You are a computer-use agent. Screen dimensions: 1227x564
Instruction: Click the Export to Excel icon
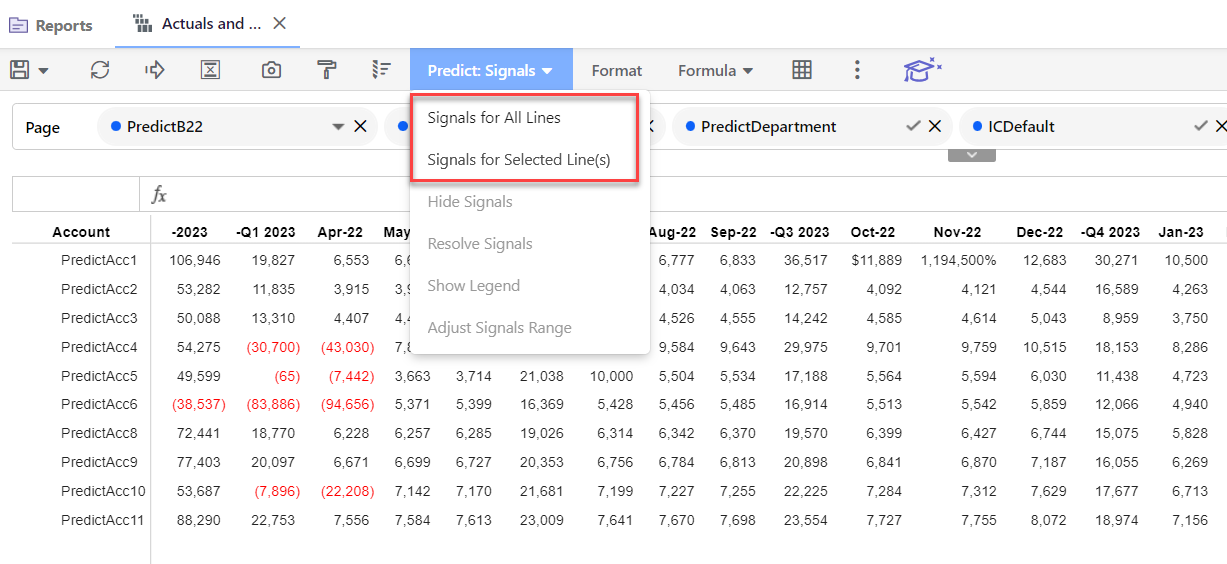point(210,70)
